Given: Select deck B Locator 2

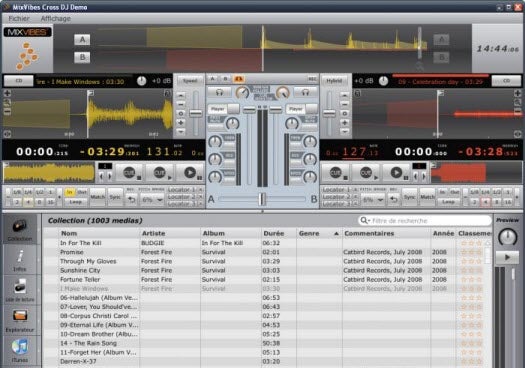Looking at the screenshot, I should [x=336, y=197].
